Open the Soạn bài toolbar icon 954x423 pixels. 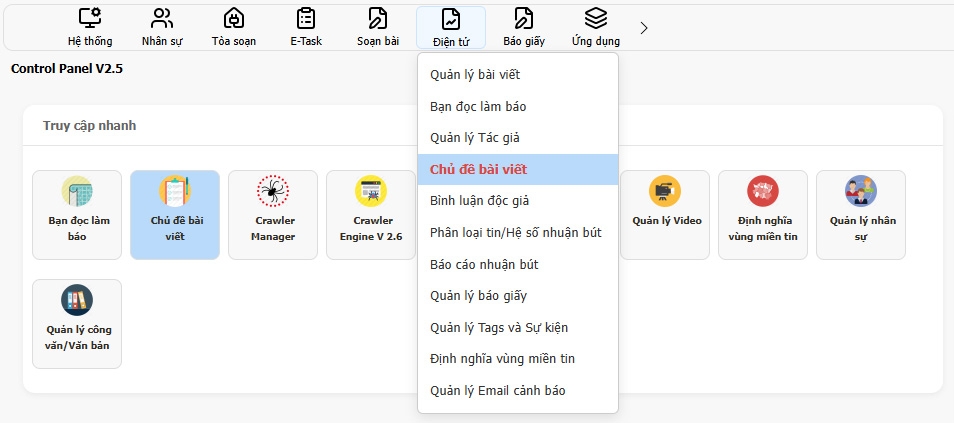click(378, 27)
